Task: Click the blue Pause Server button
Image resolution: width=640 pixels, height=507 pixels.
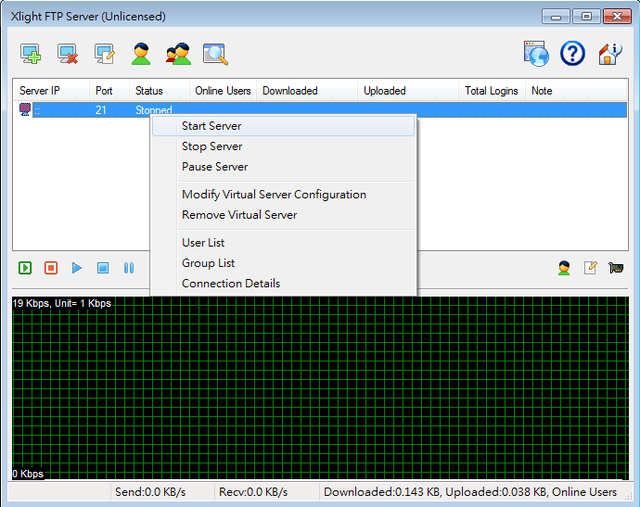Action: [129, 268]
